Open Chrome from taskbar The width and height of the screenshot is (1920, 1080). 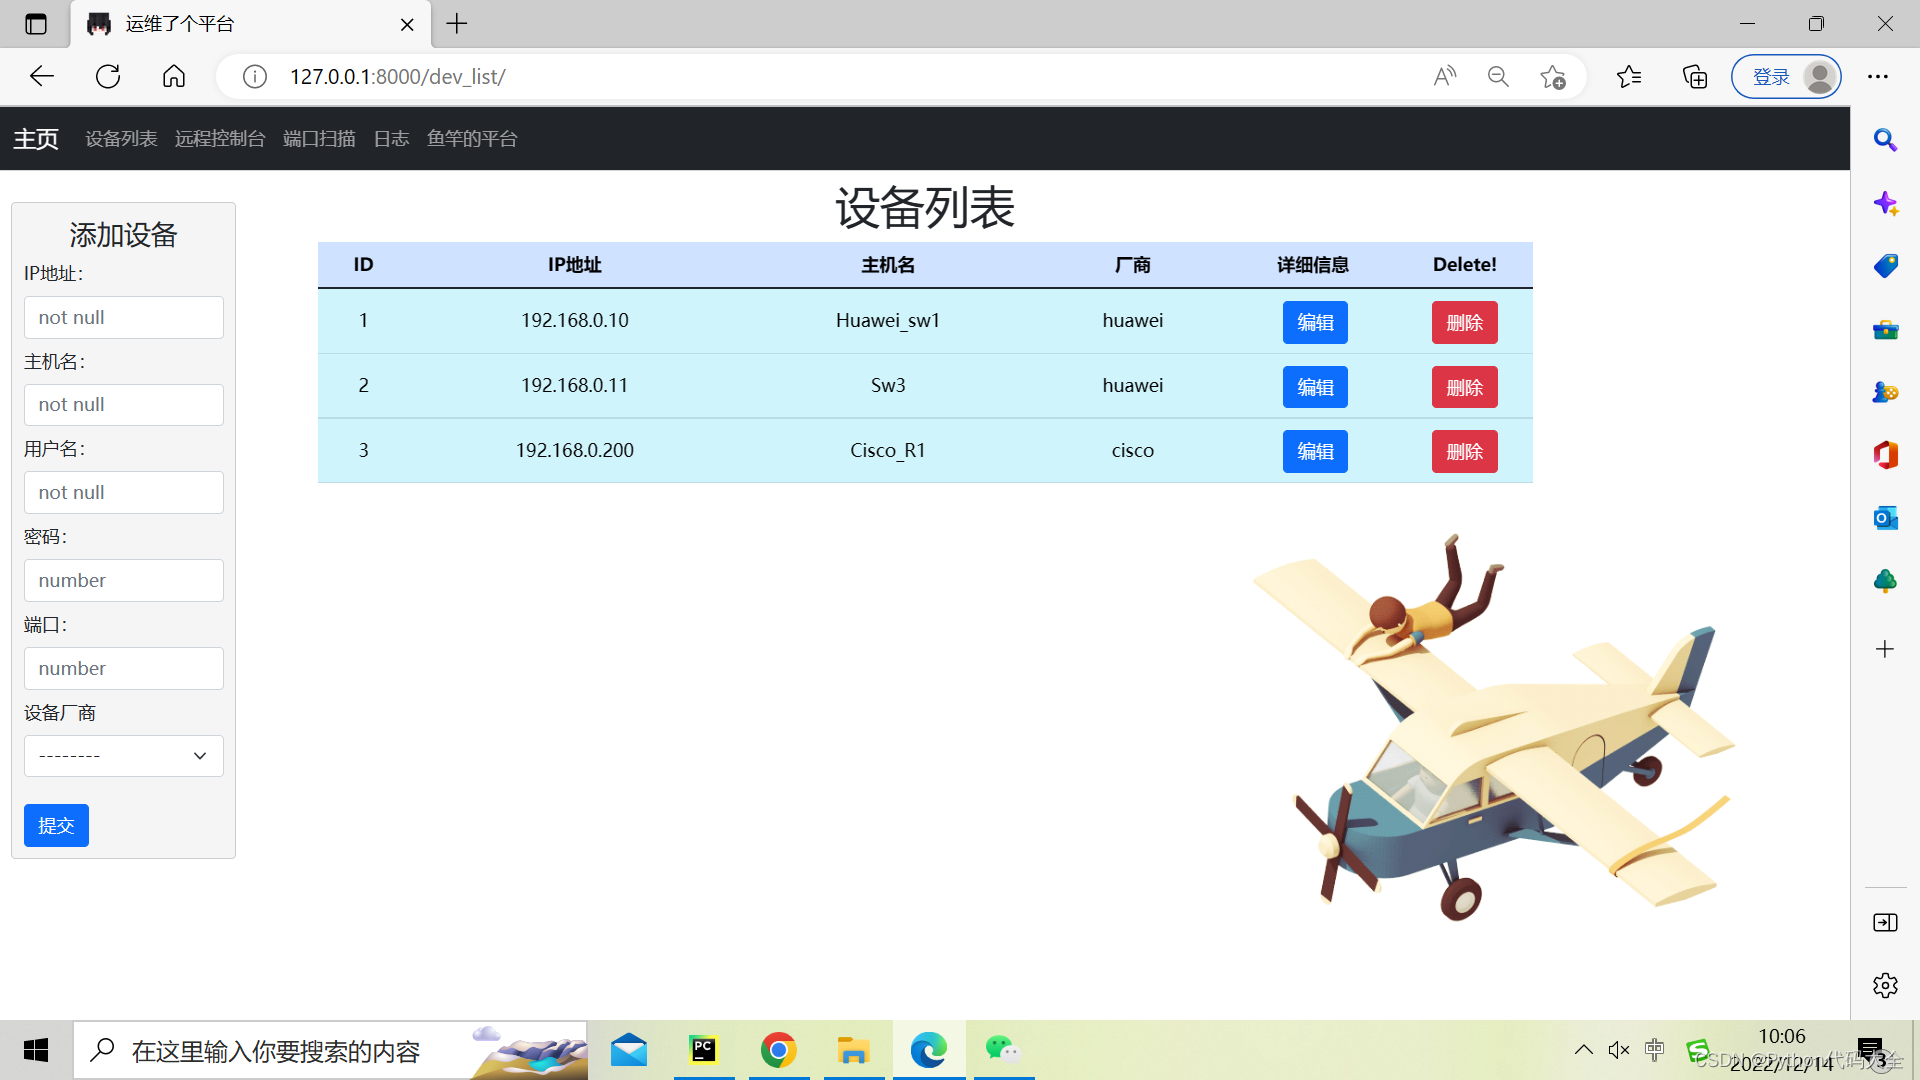[x=778, y=1050]
